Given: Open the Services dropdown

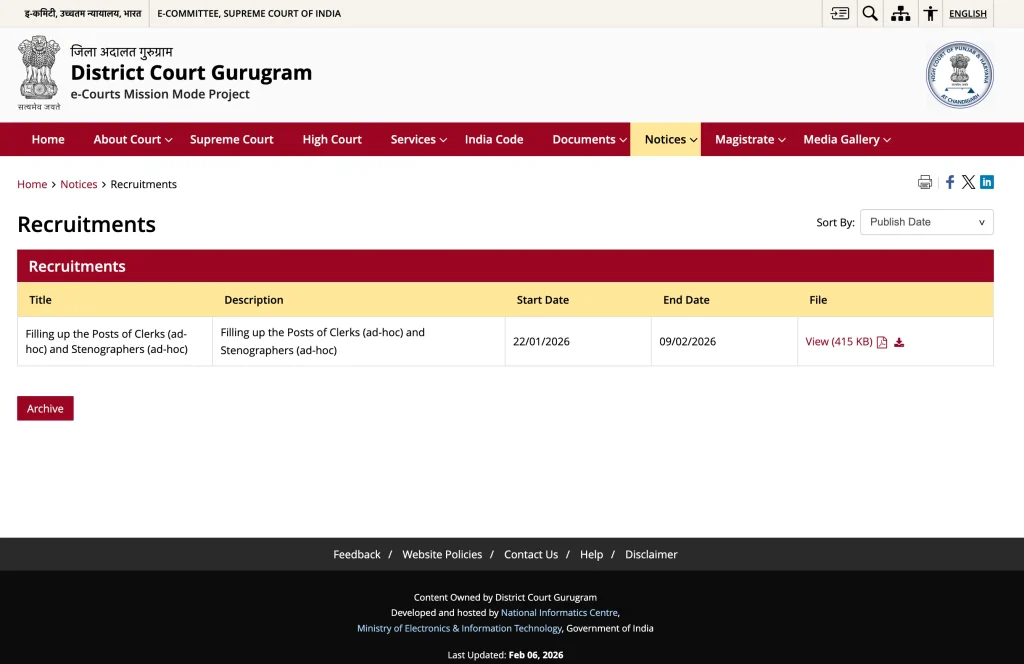Looking at the screenshot, I should tap(414, 139).
